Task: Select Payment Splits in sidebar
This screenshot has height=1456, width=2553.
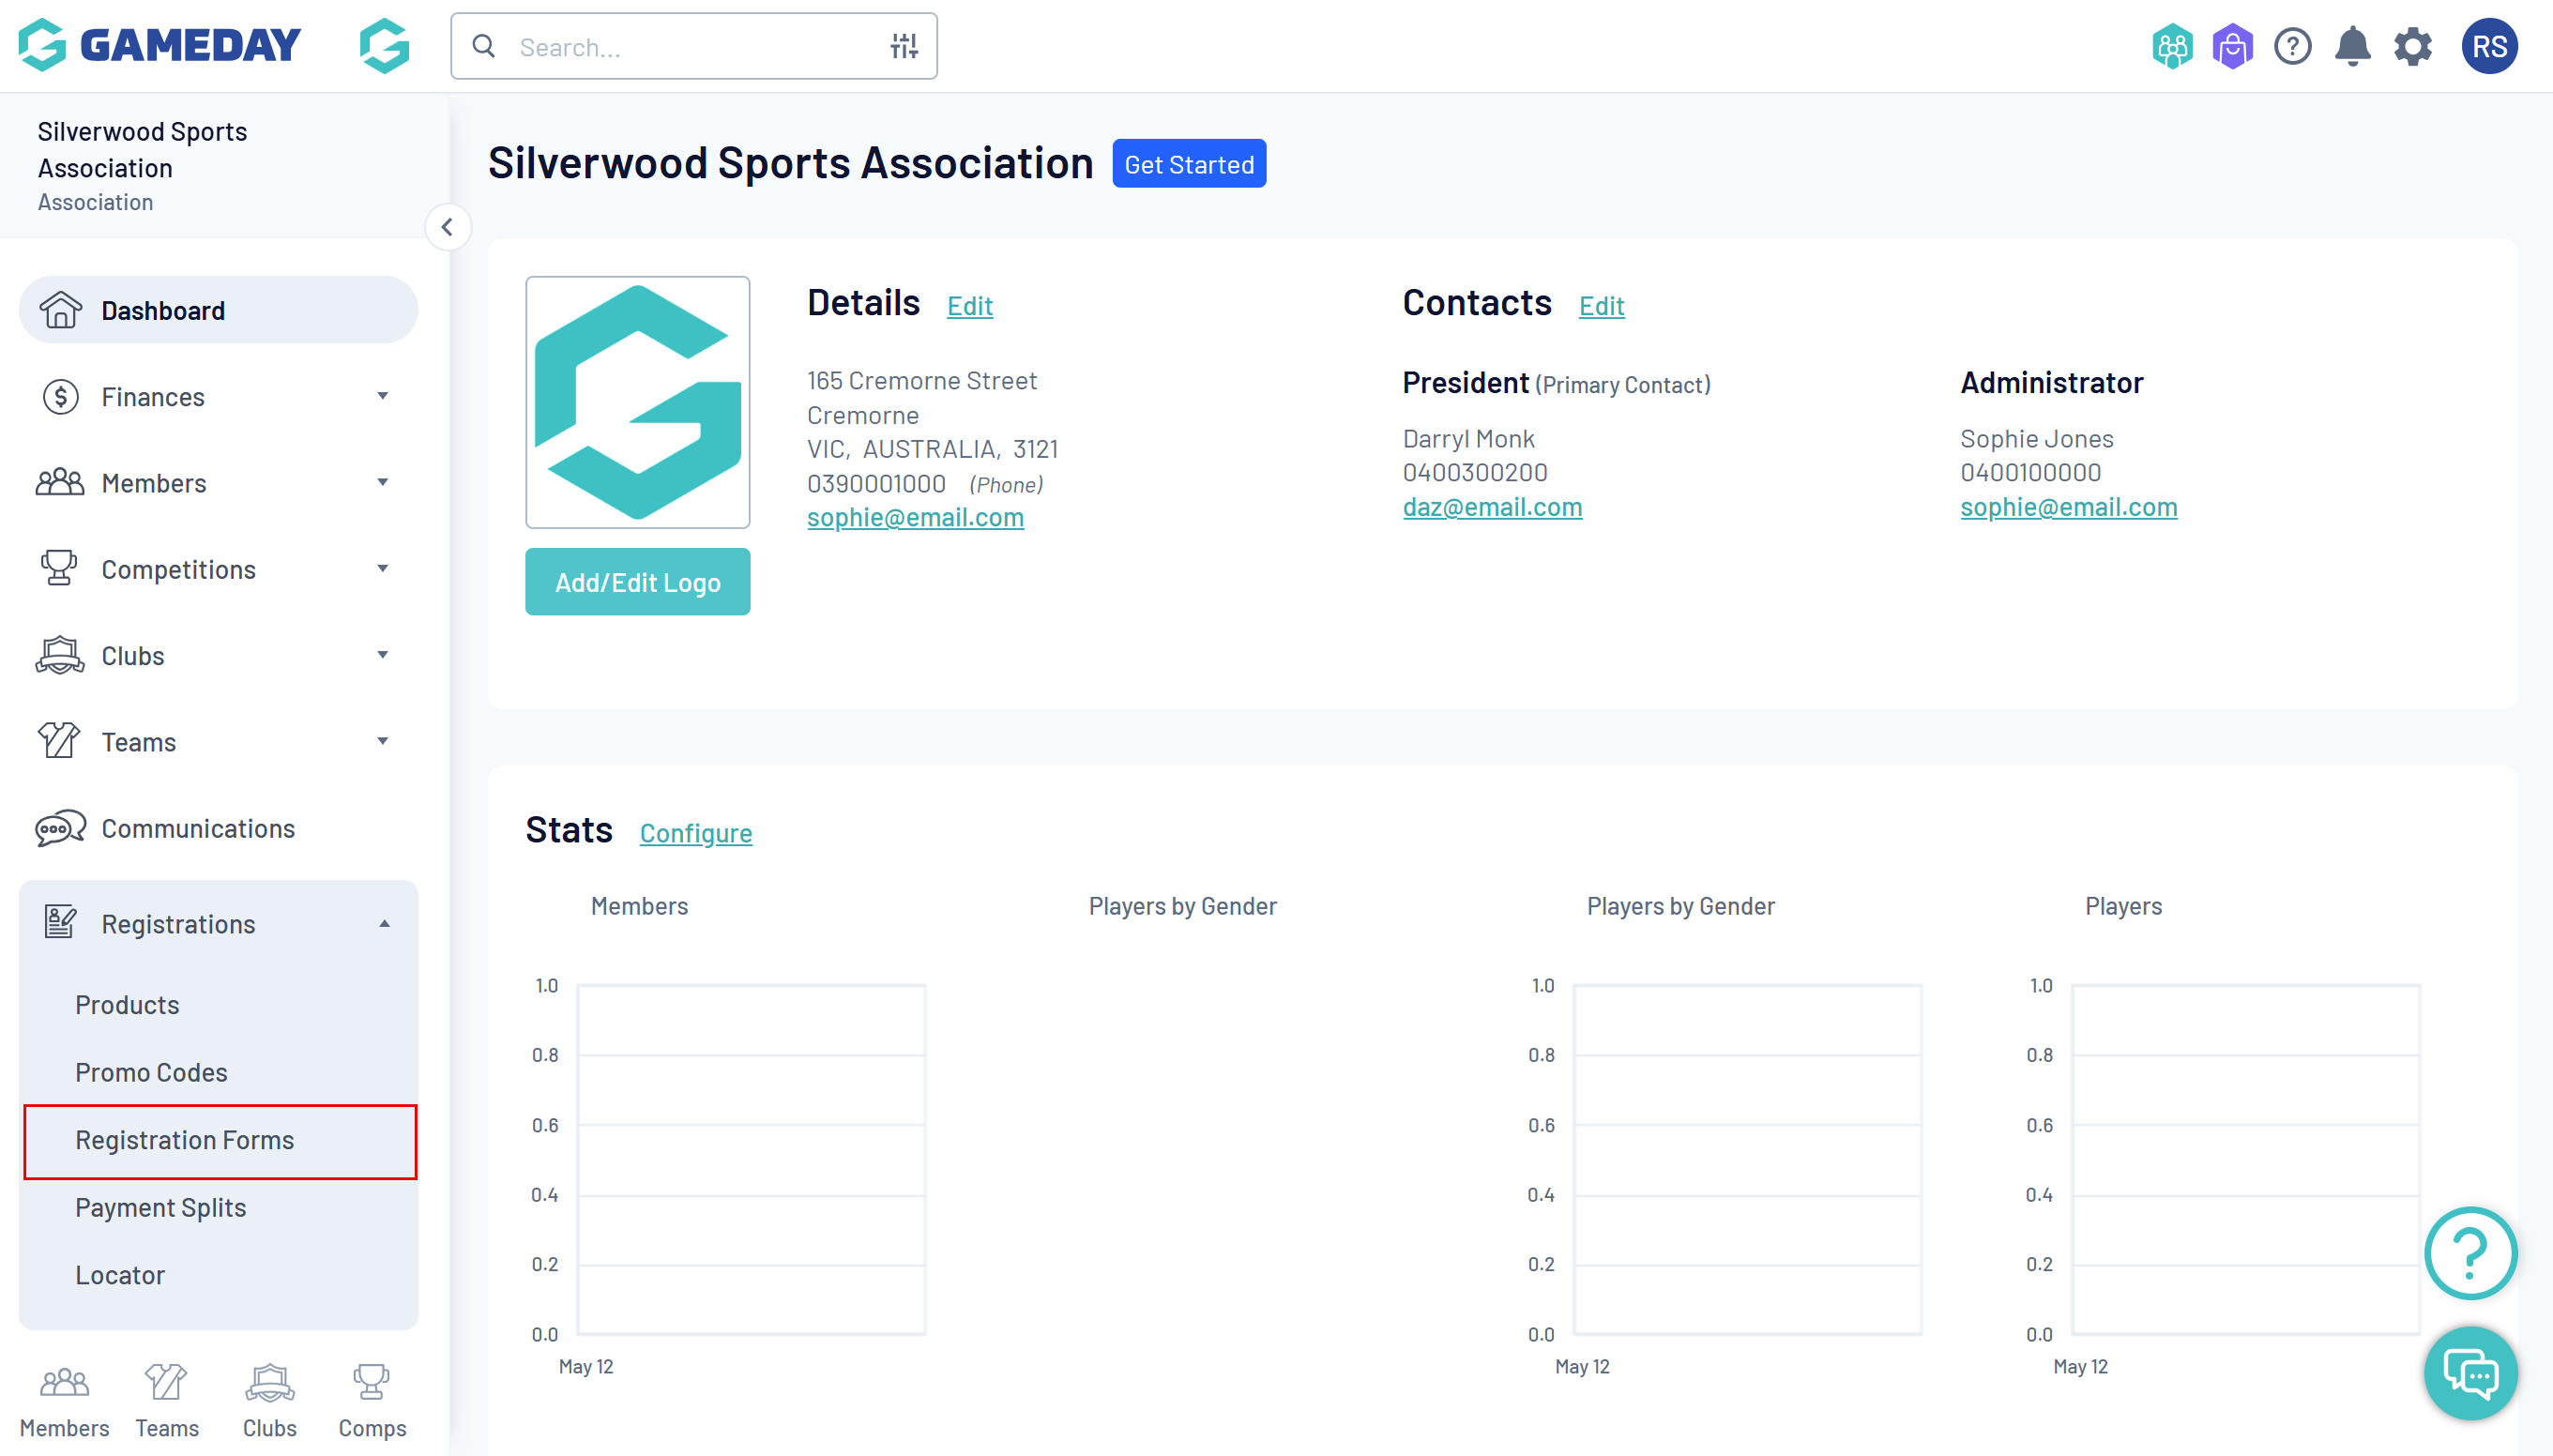Action: coord(160,1207)
